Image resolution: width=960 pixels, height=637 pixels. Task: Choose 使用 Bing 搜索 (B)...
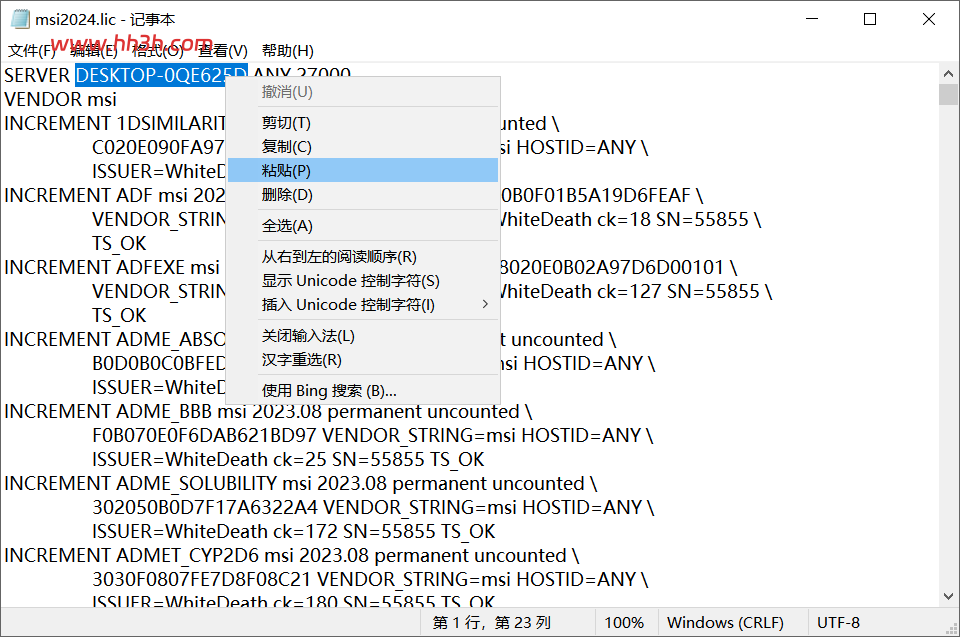(x=363, y=390)
